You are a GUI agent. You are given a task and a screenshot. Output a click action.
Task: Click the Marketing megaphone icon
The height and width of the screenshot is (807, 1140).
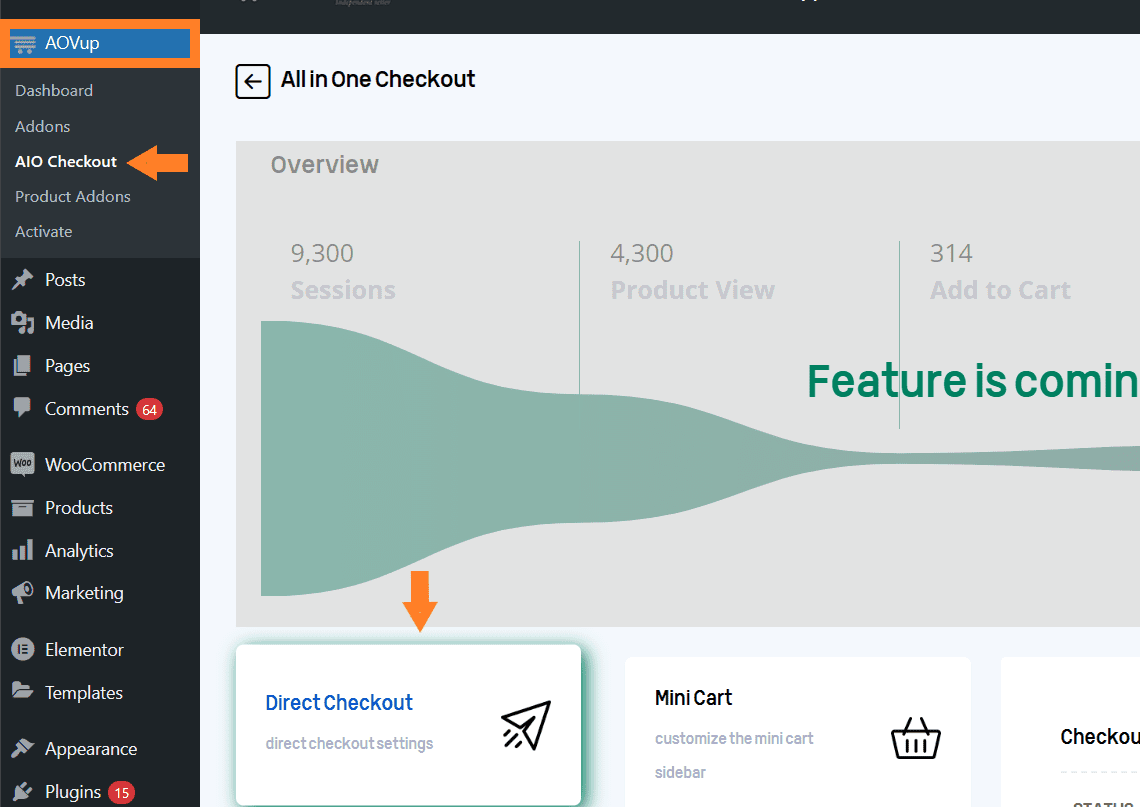tap(23, 593)
